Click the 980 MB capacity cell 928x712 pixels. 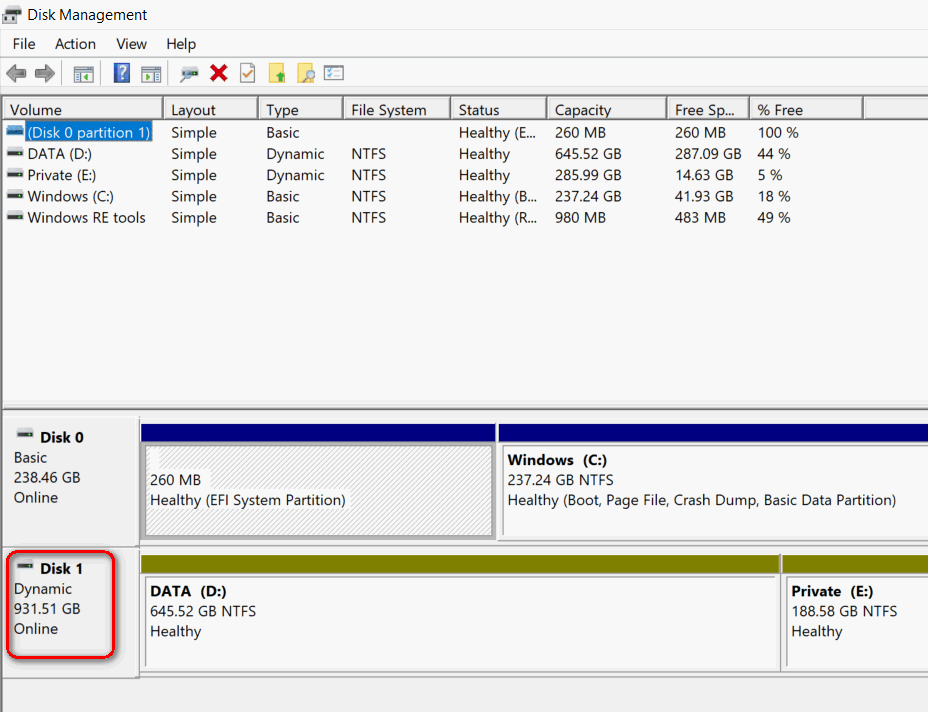point(580,217)
